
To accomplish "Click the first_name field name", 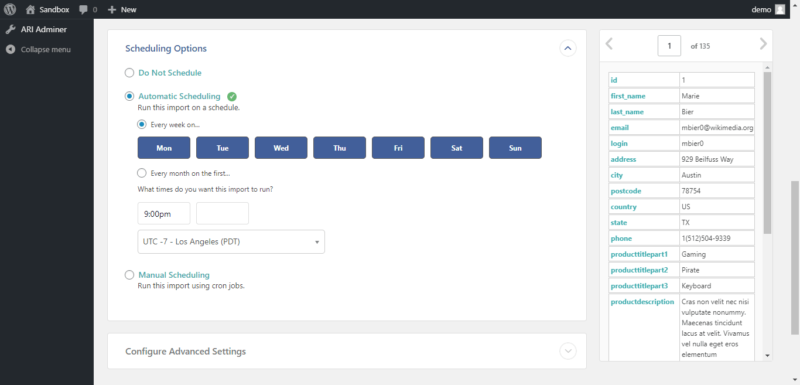I will [x=628, y=96].
